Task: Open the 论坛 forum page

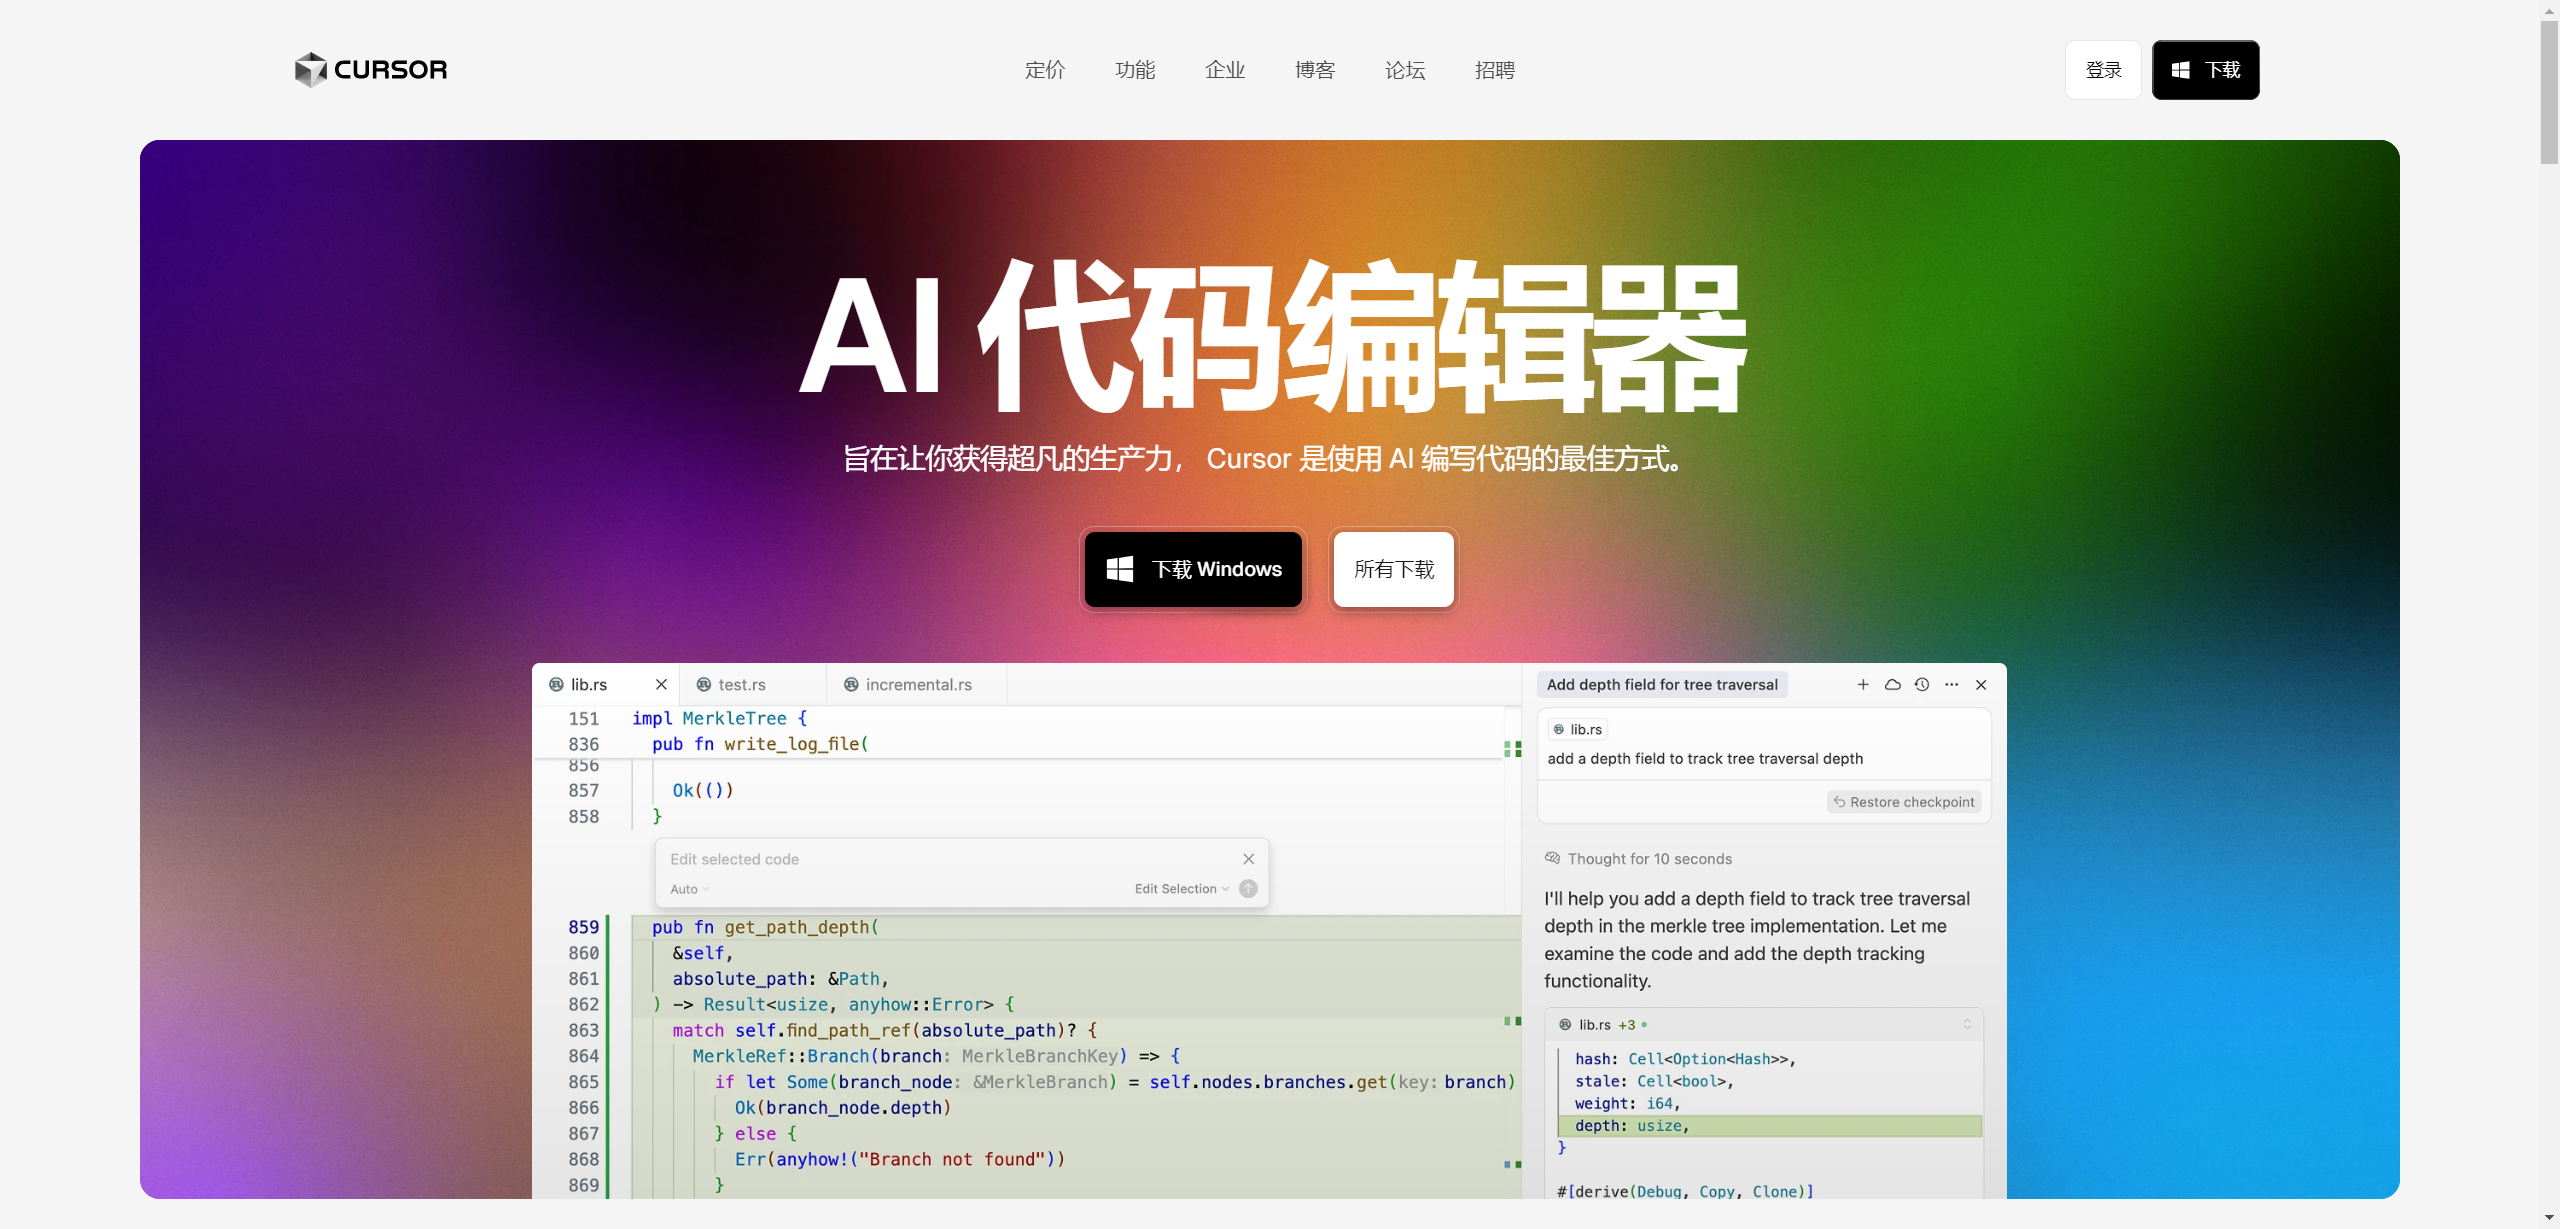Action: [x=1405, y=70]
